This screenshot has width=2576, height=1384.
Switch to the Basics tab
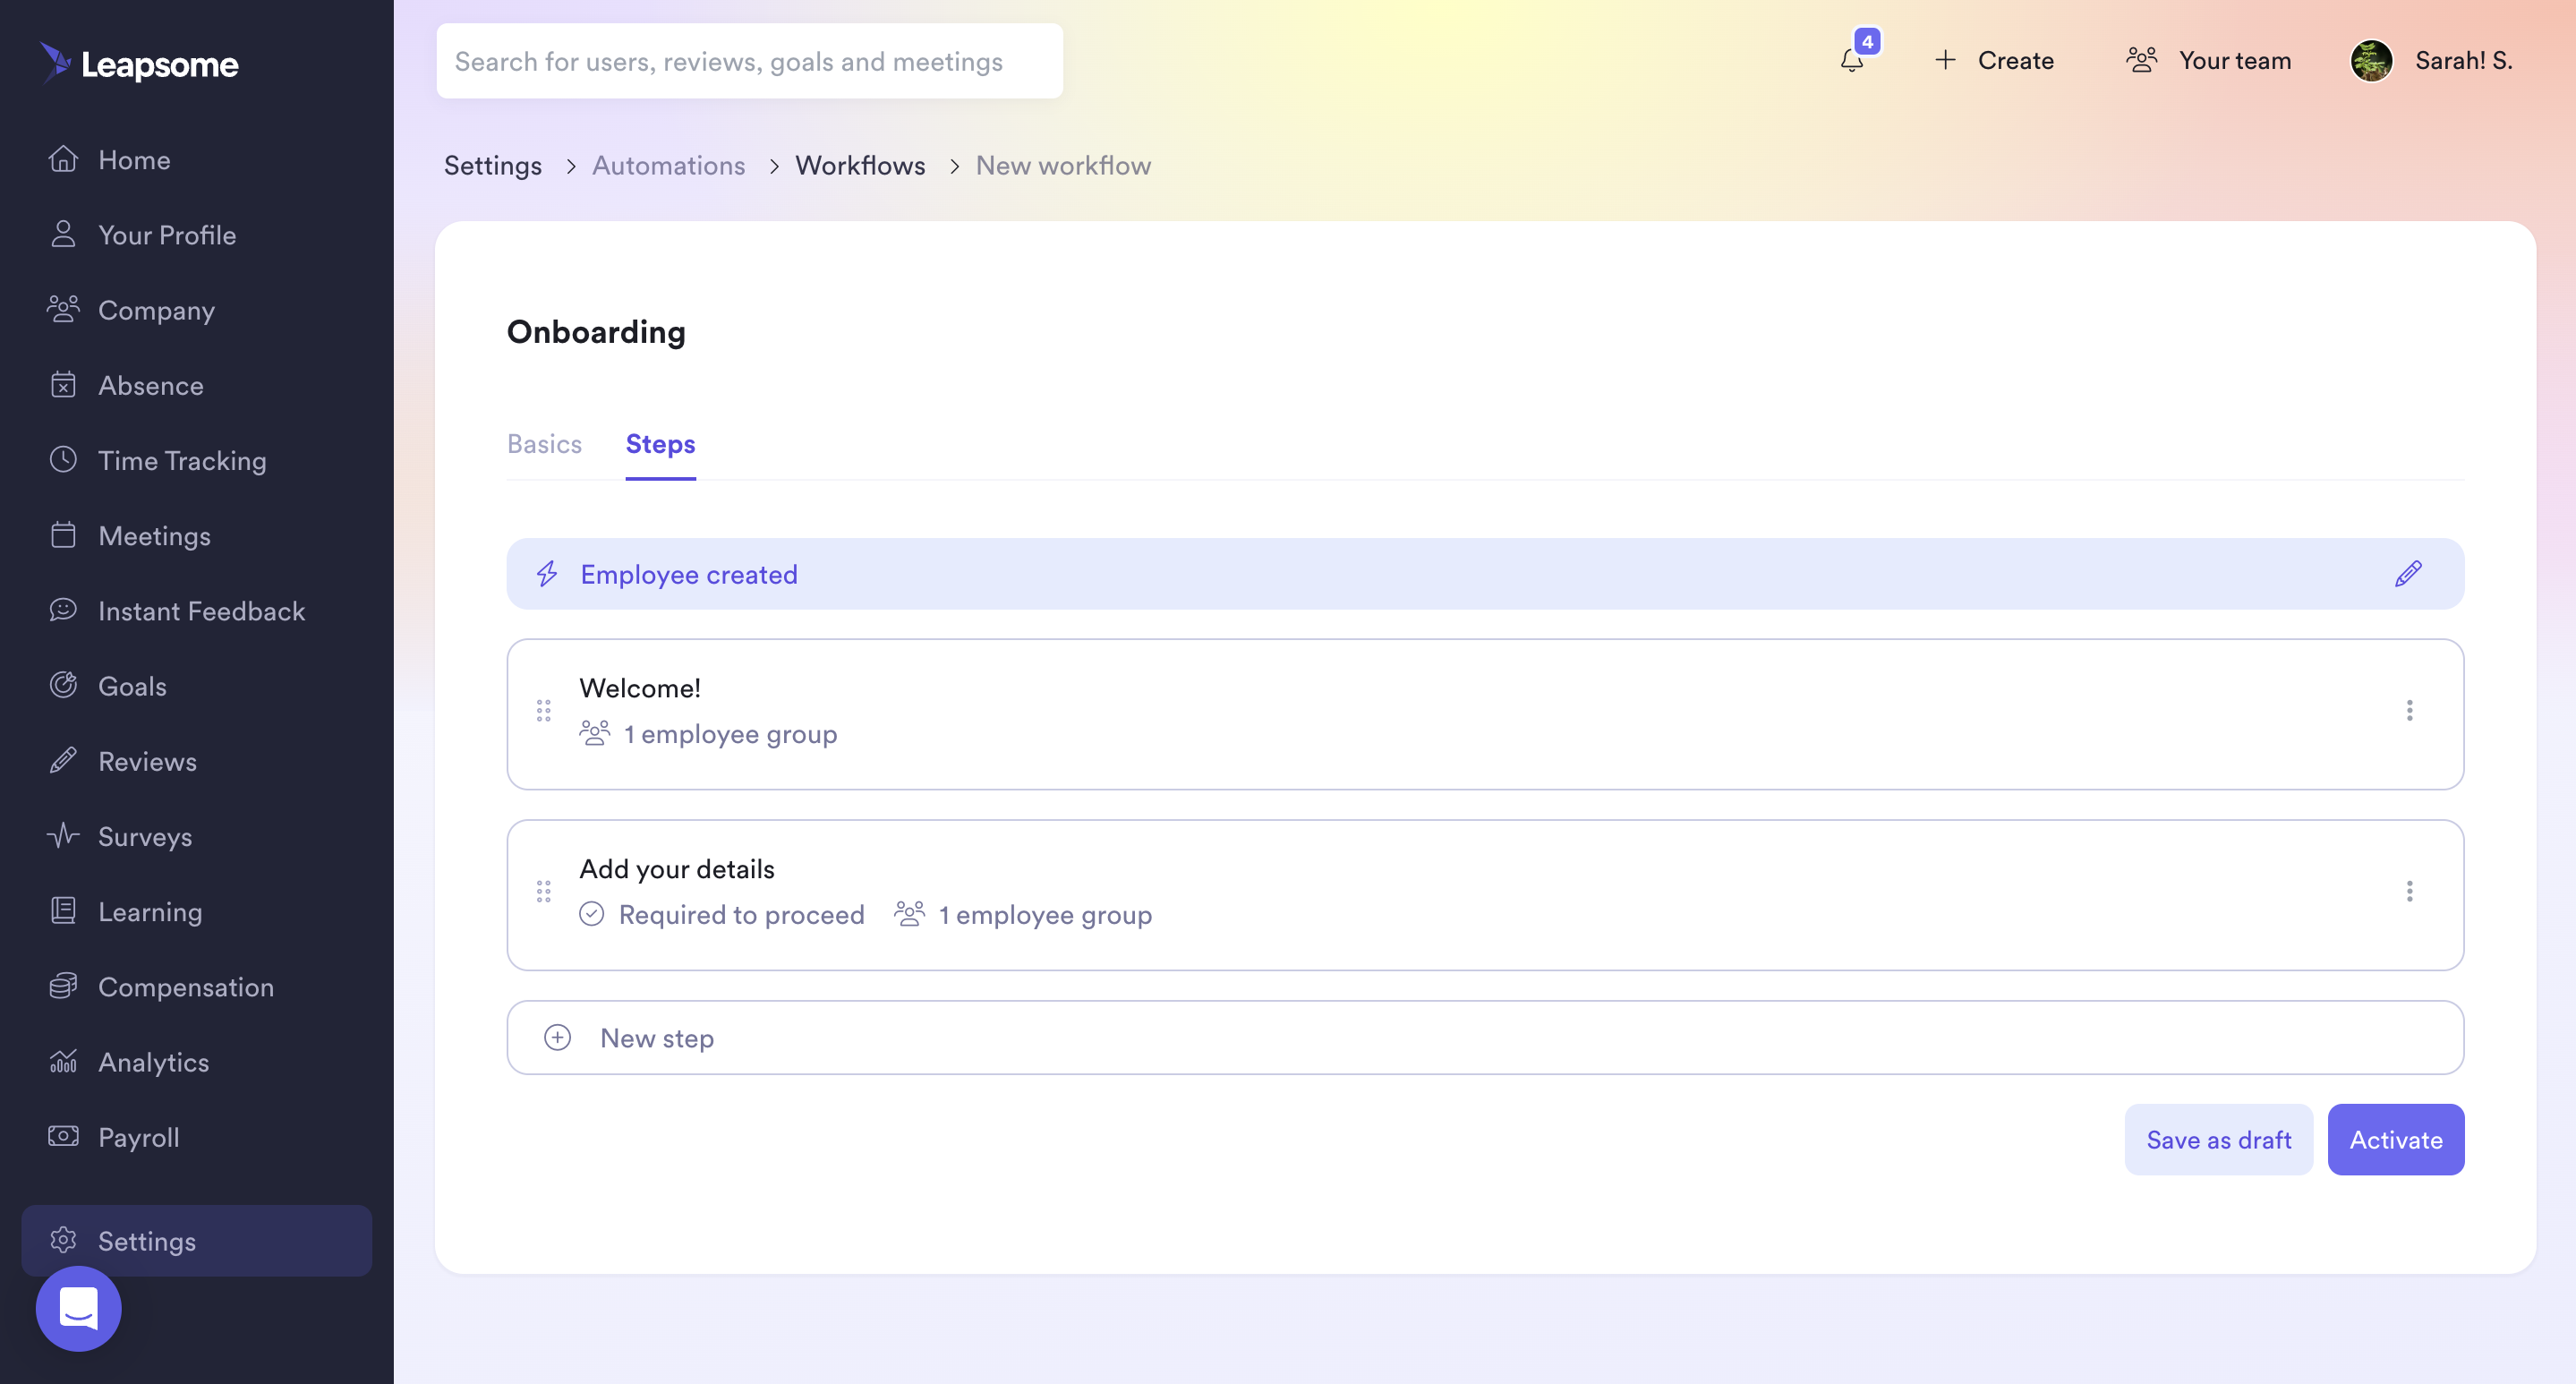(x=544, y=444)
